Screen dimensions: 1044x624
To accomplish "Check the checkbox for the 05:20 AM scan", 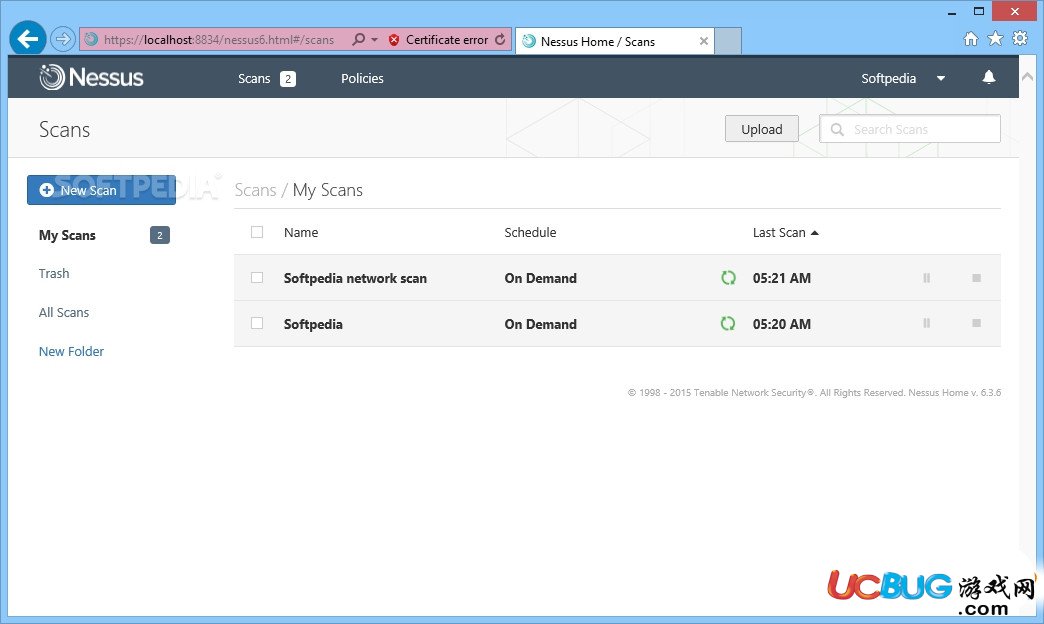I will 257,324.
